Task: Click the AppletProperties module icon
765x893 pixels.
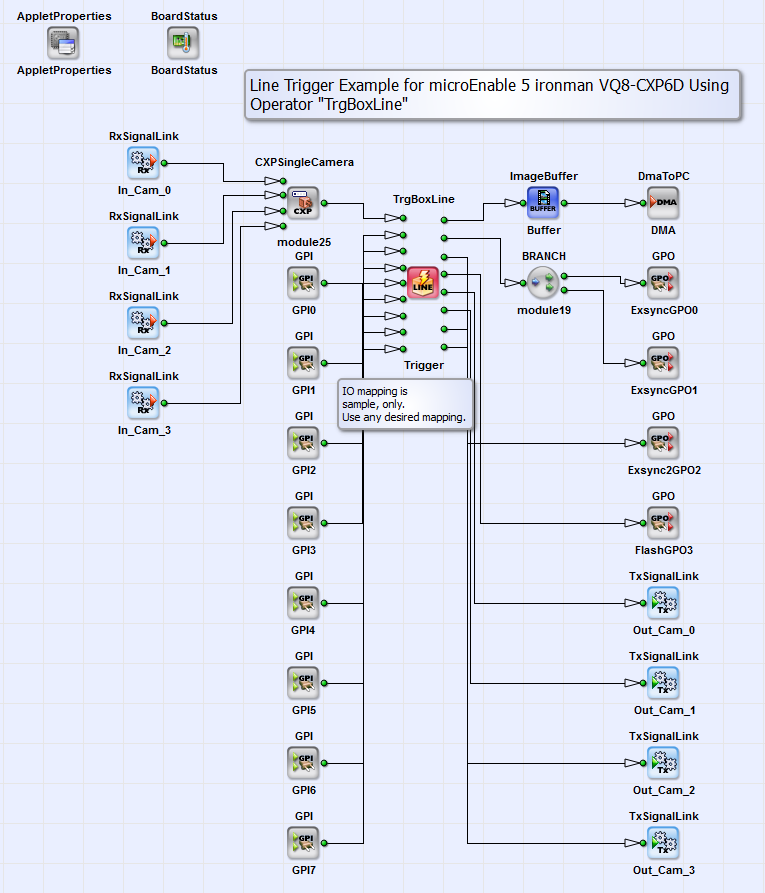Action: click(63, 43)
